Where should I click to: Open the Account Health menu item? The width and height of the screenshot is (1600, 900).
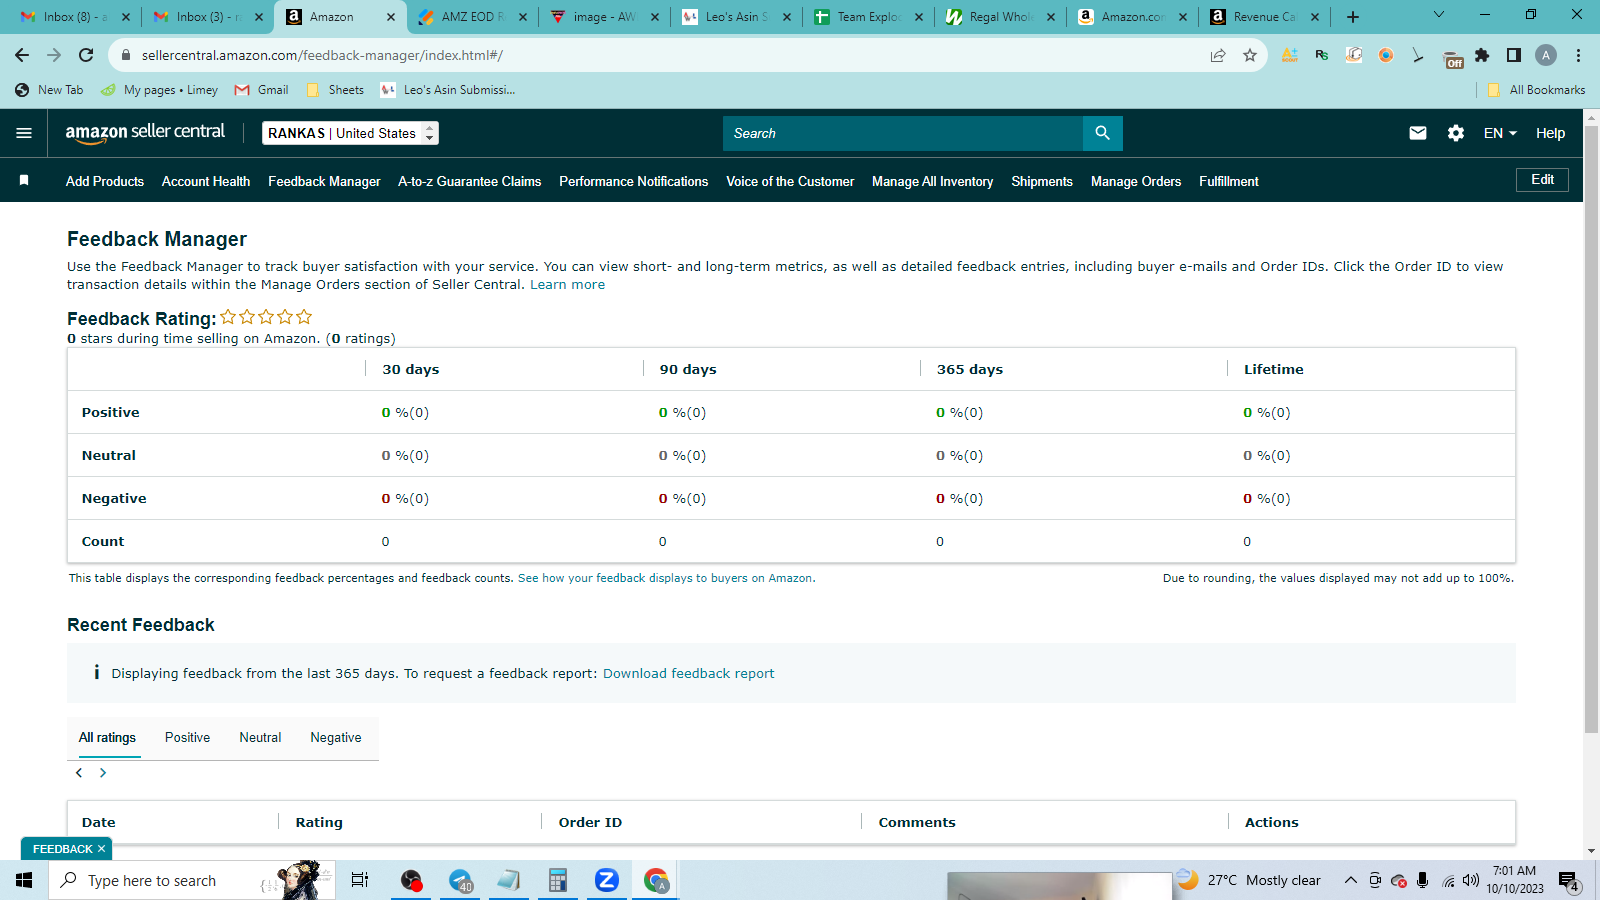click(206, 181)
